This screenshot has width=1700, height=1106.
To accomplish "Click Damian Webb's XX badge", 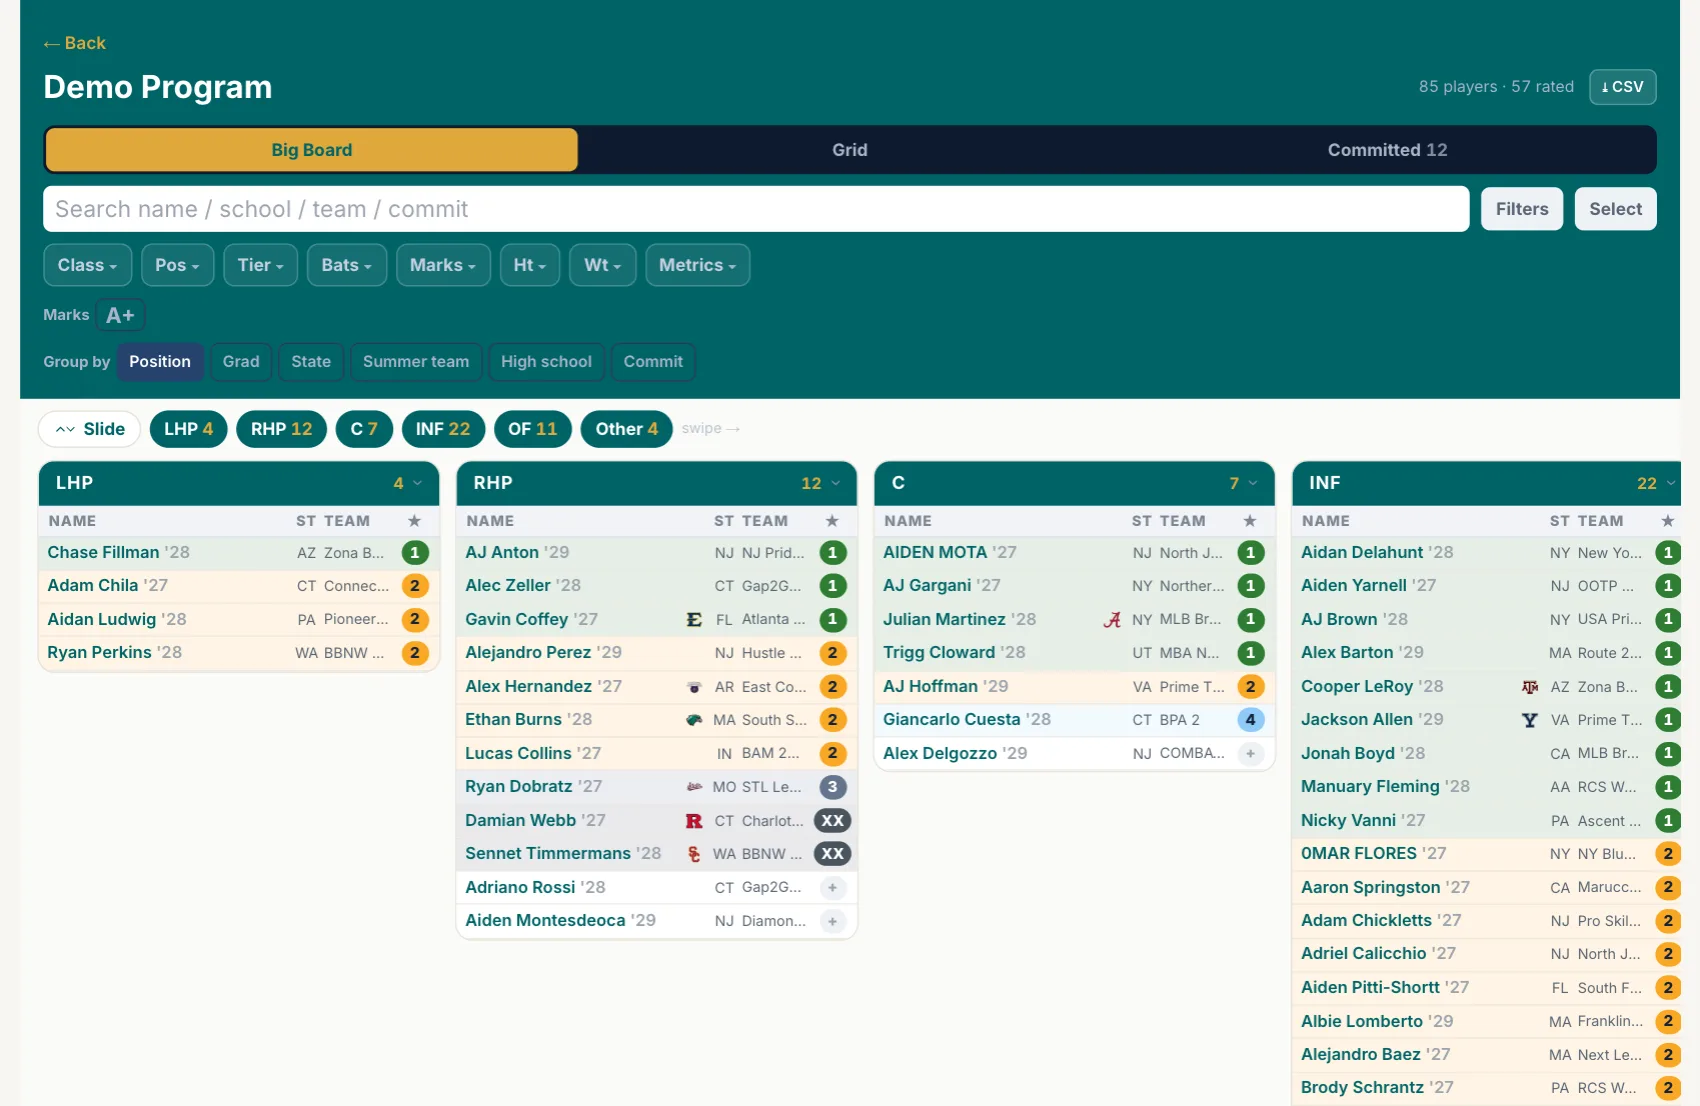I will tap(833, 821).
